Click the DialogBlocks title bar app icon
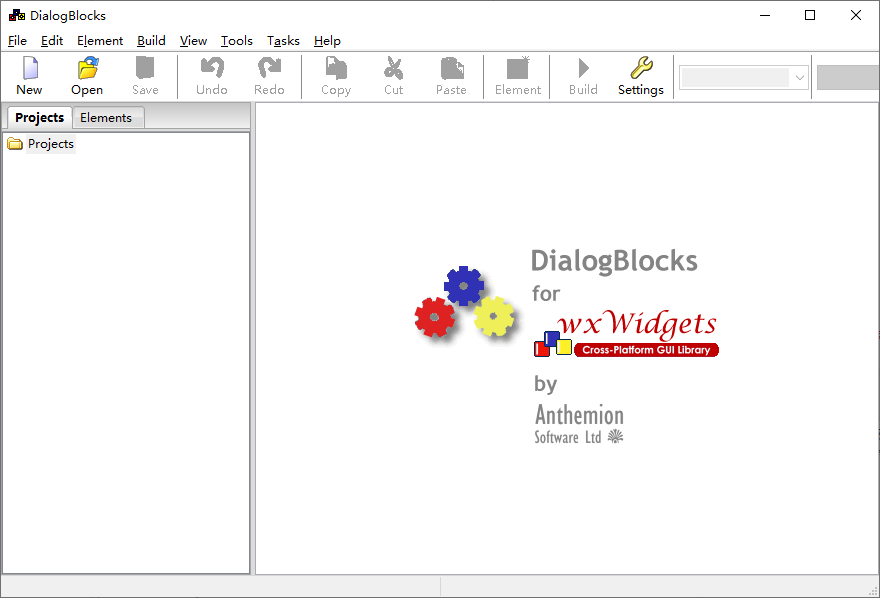 [17, 15]
